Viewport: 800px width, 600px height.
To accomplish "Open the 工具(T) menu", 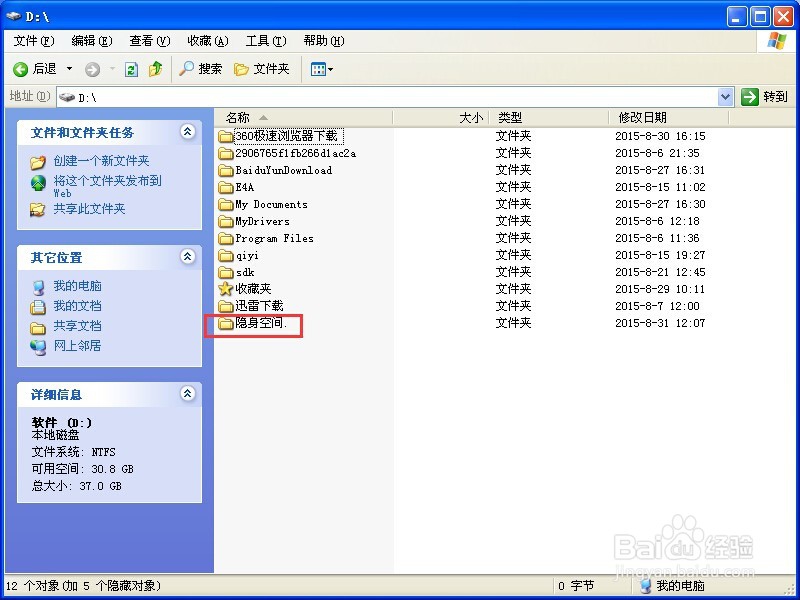I will (x=266, y=41).
